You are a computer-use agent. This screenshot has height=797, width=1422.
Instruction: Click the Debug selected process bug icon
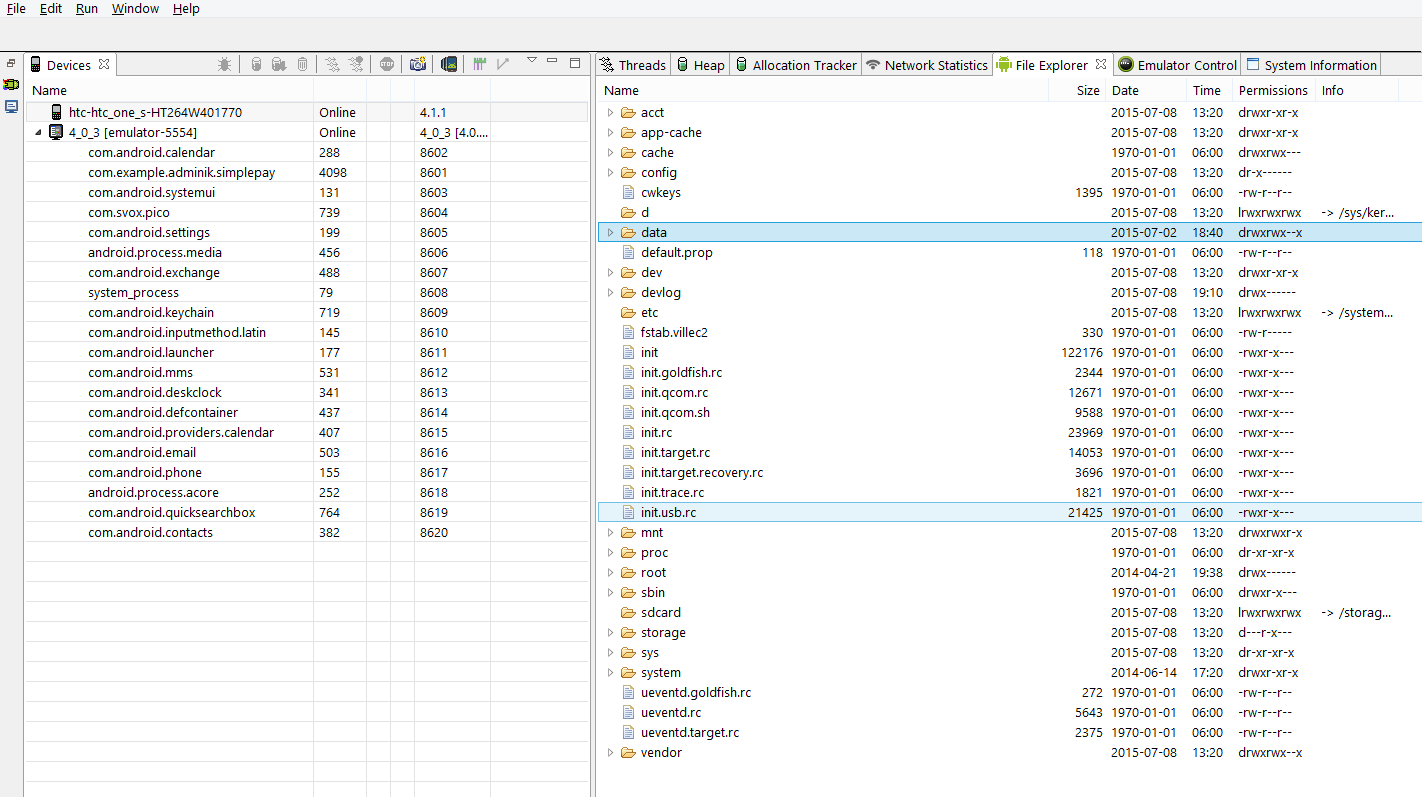pos(225,64)
